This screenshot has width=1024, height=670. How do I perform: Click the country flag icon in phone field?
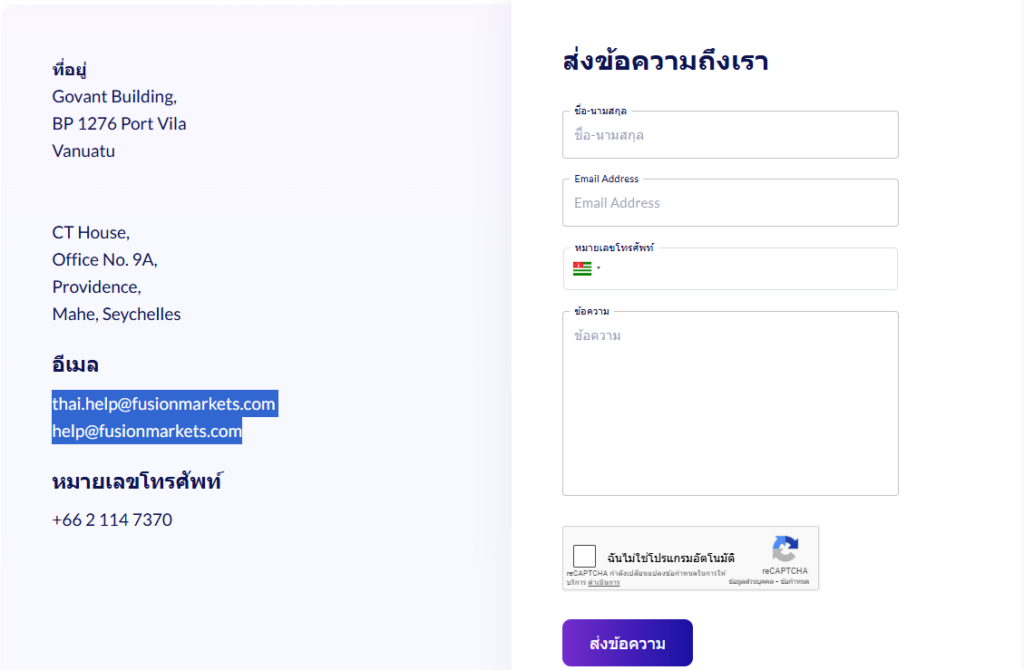pyautogui.click(x=581, y=269)
